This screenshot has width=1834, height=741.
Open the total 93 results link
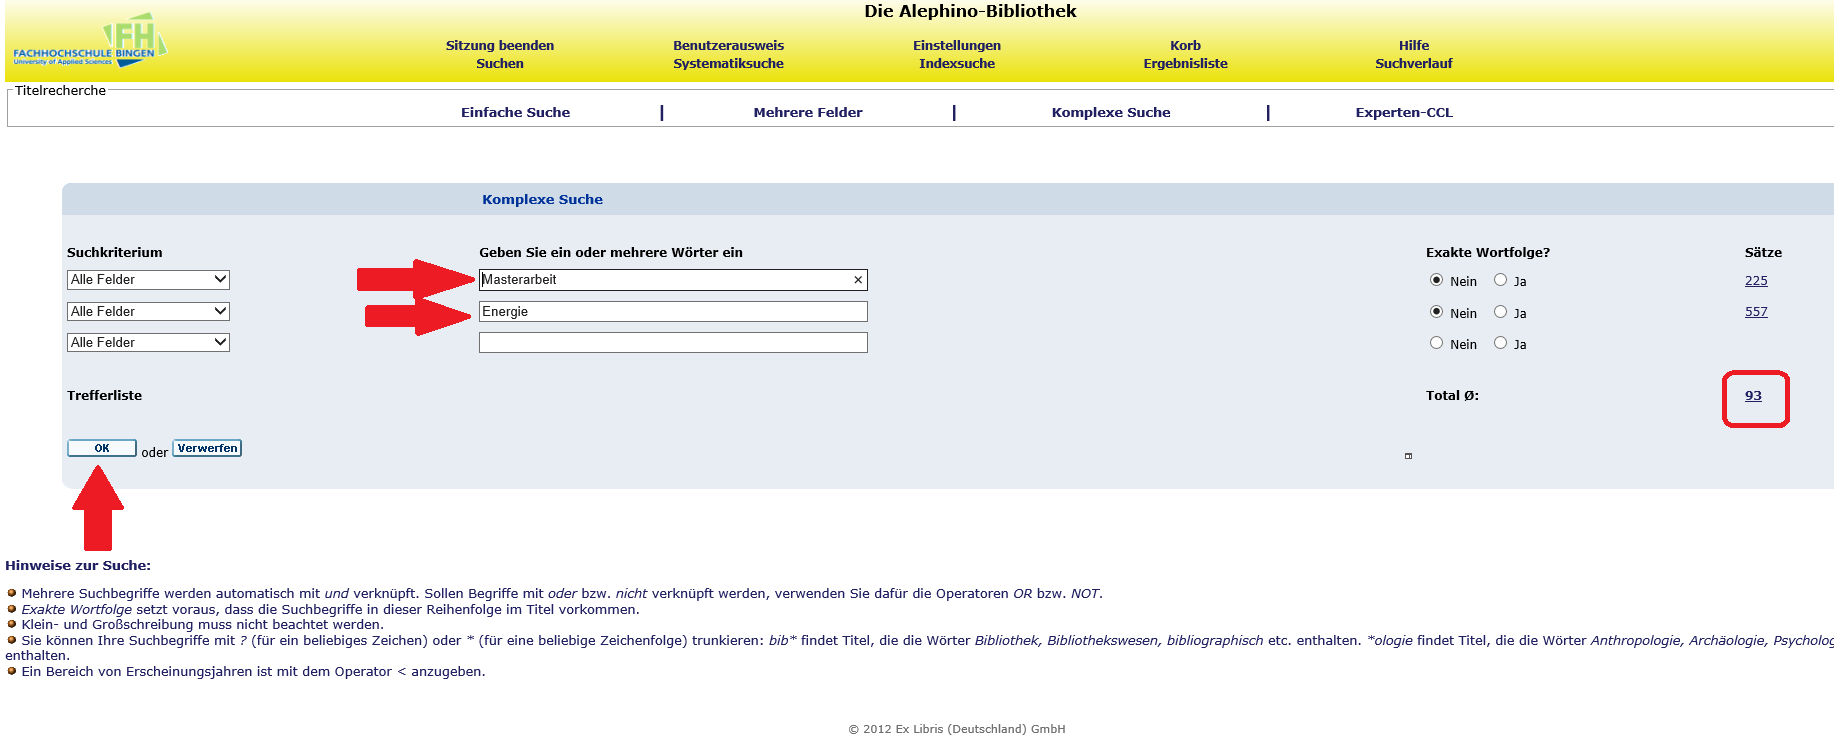coord(1753,396)
